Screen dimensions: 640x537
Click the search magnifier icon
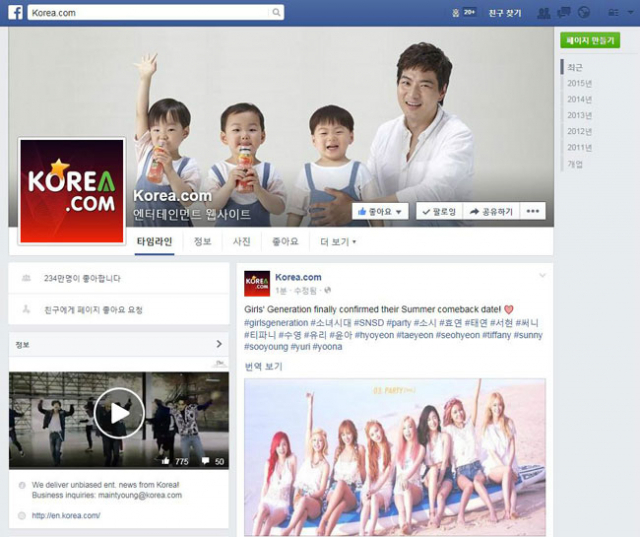point(276,13)
